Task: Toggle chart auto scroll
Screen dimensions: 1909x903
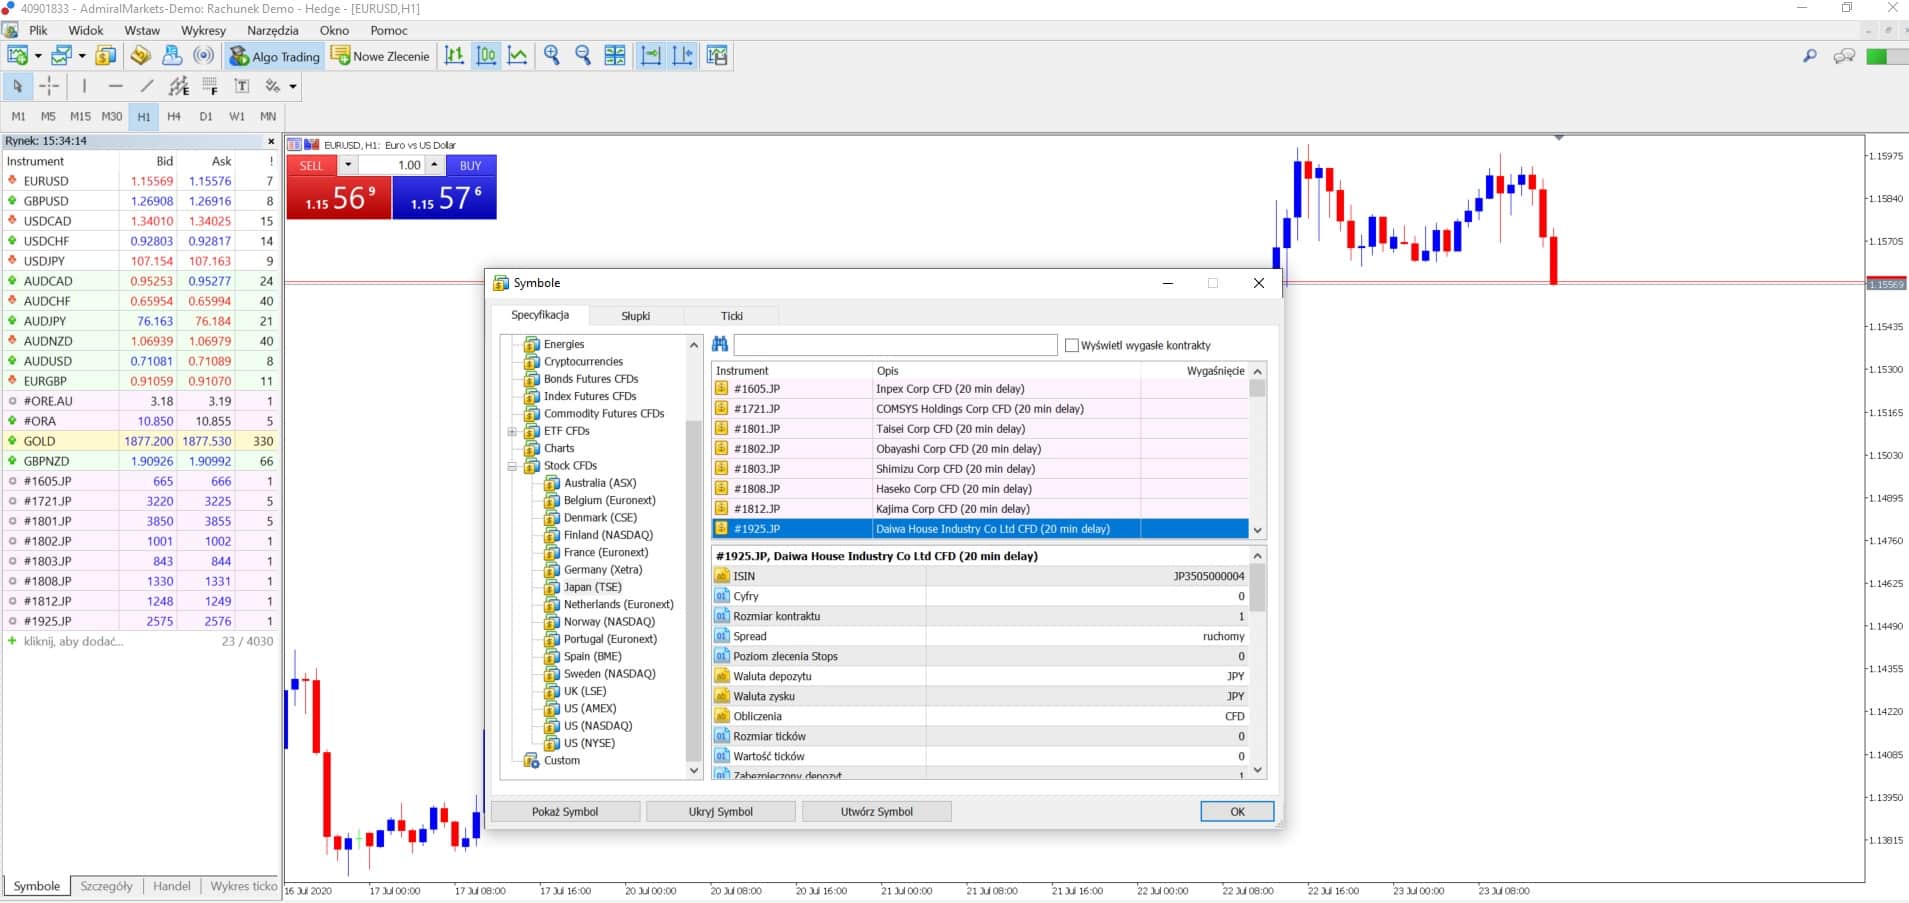Action: click(651, 56)
